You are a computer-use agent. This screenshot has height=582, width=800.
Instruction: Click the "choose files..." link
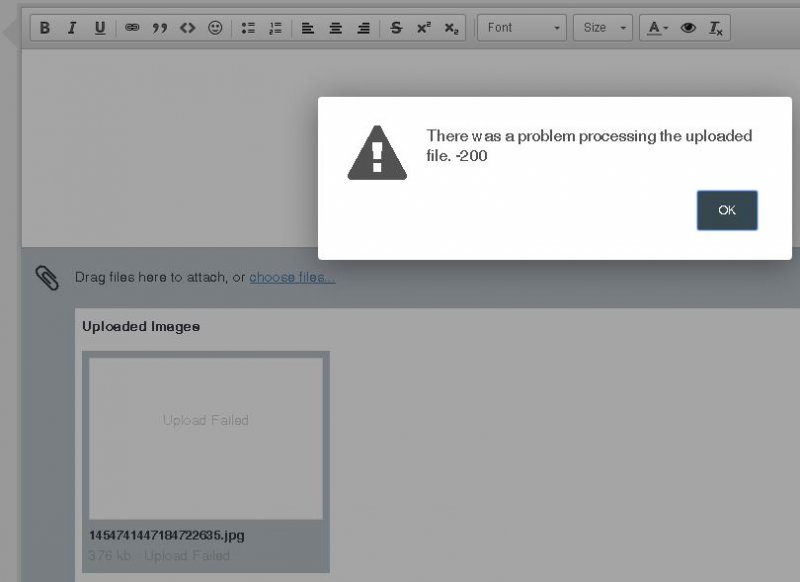pos(292,277)
